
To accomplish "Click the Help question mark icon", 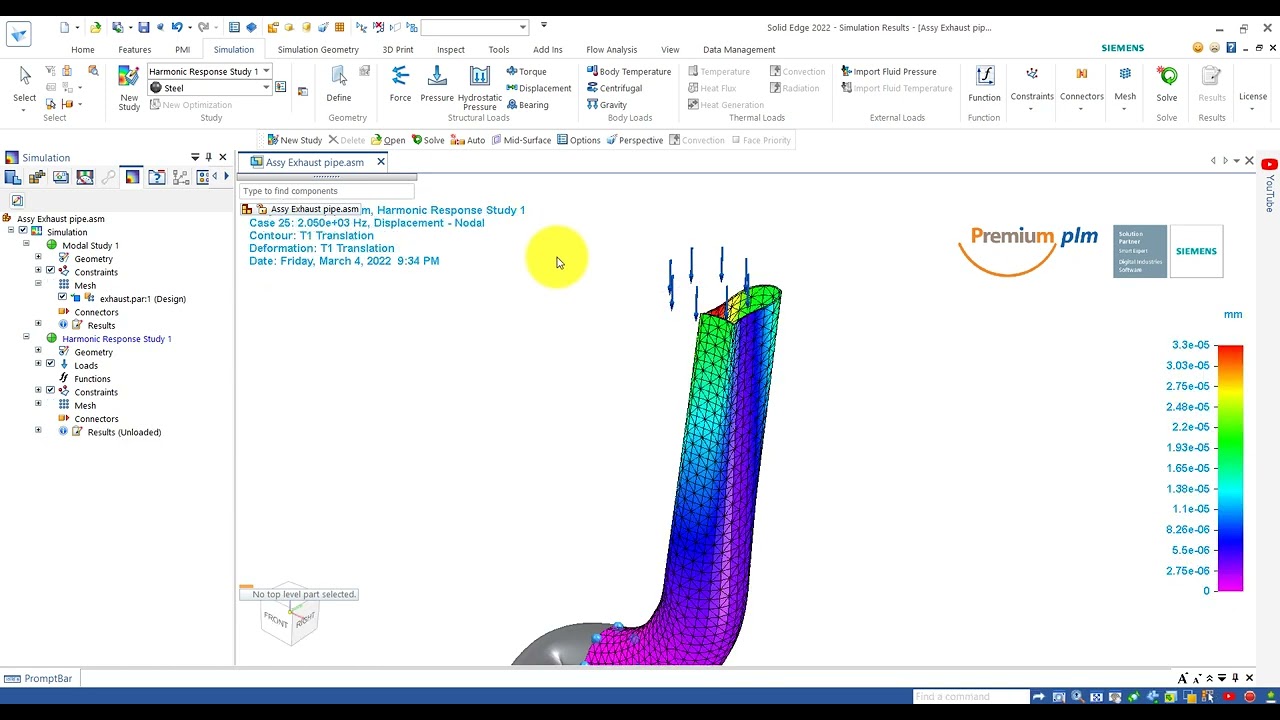I will point(1232,48).
